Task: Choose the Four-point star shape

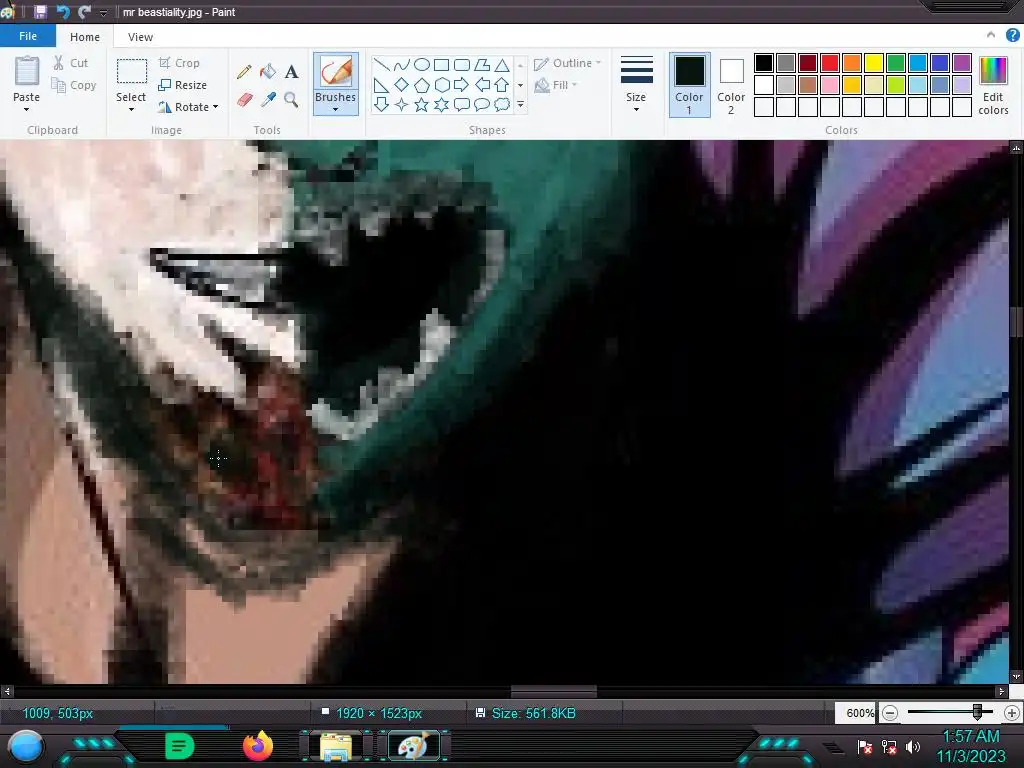Action: click(x=402, y=104)
